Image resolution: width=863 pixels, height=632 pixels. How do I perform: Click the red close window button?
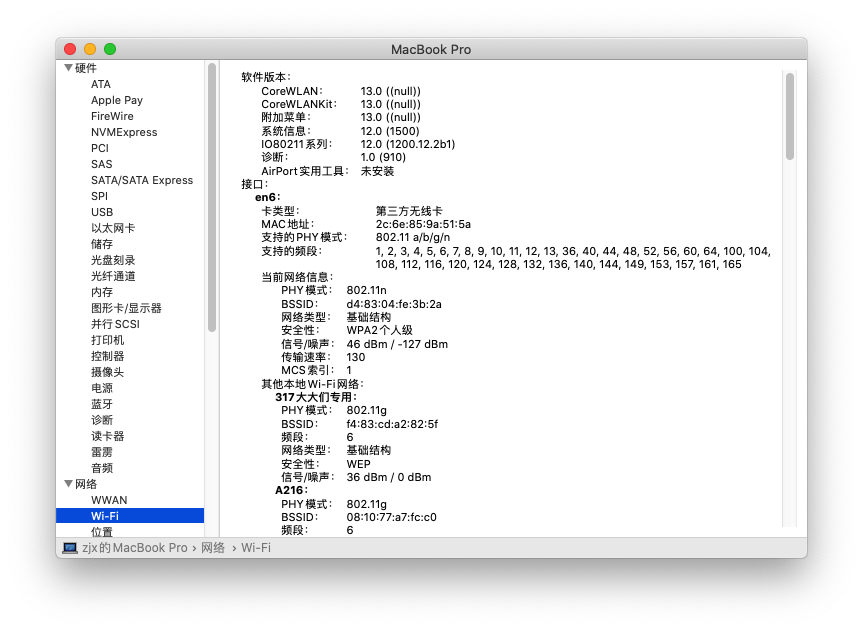tap(70, 49)
